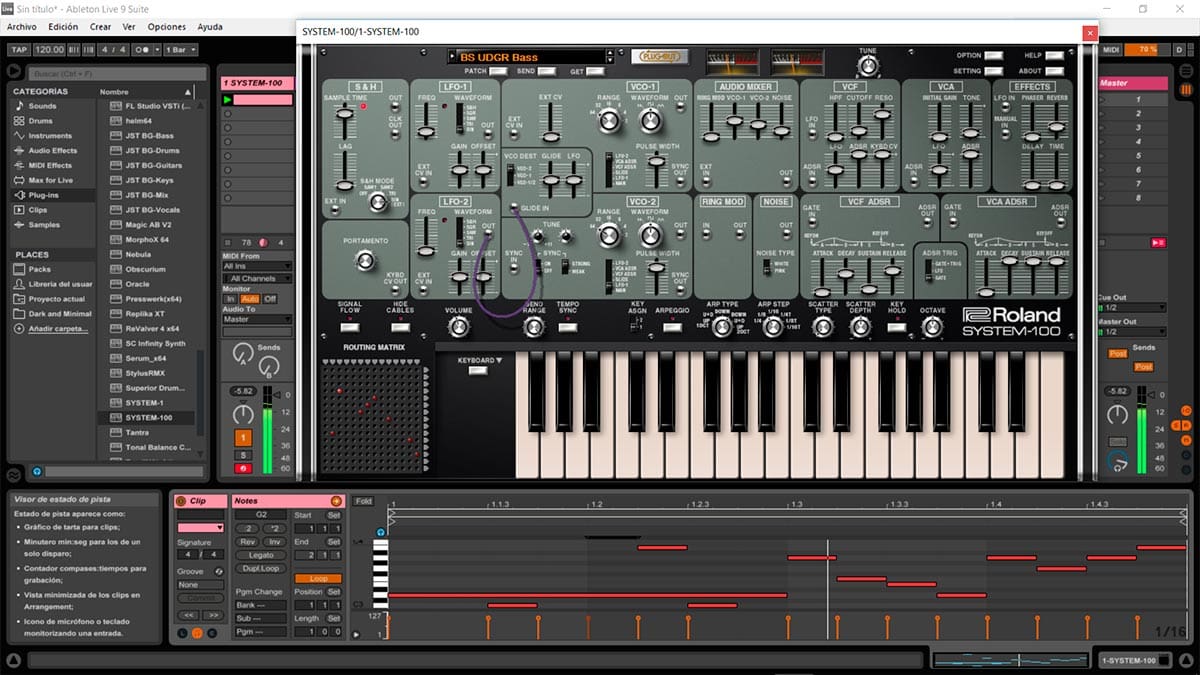Toggle SIGNAL FLOW switch
Screen dimensions: 1200x675
tap(350, 325)
